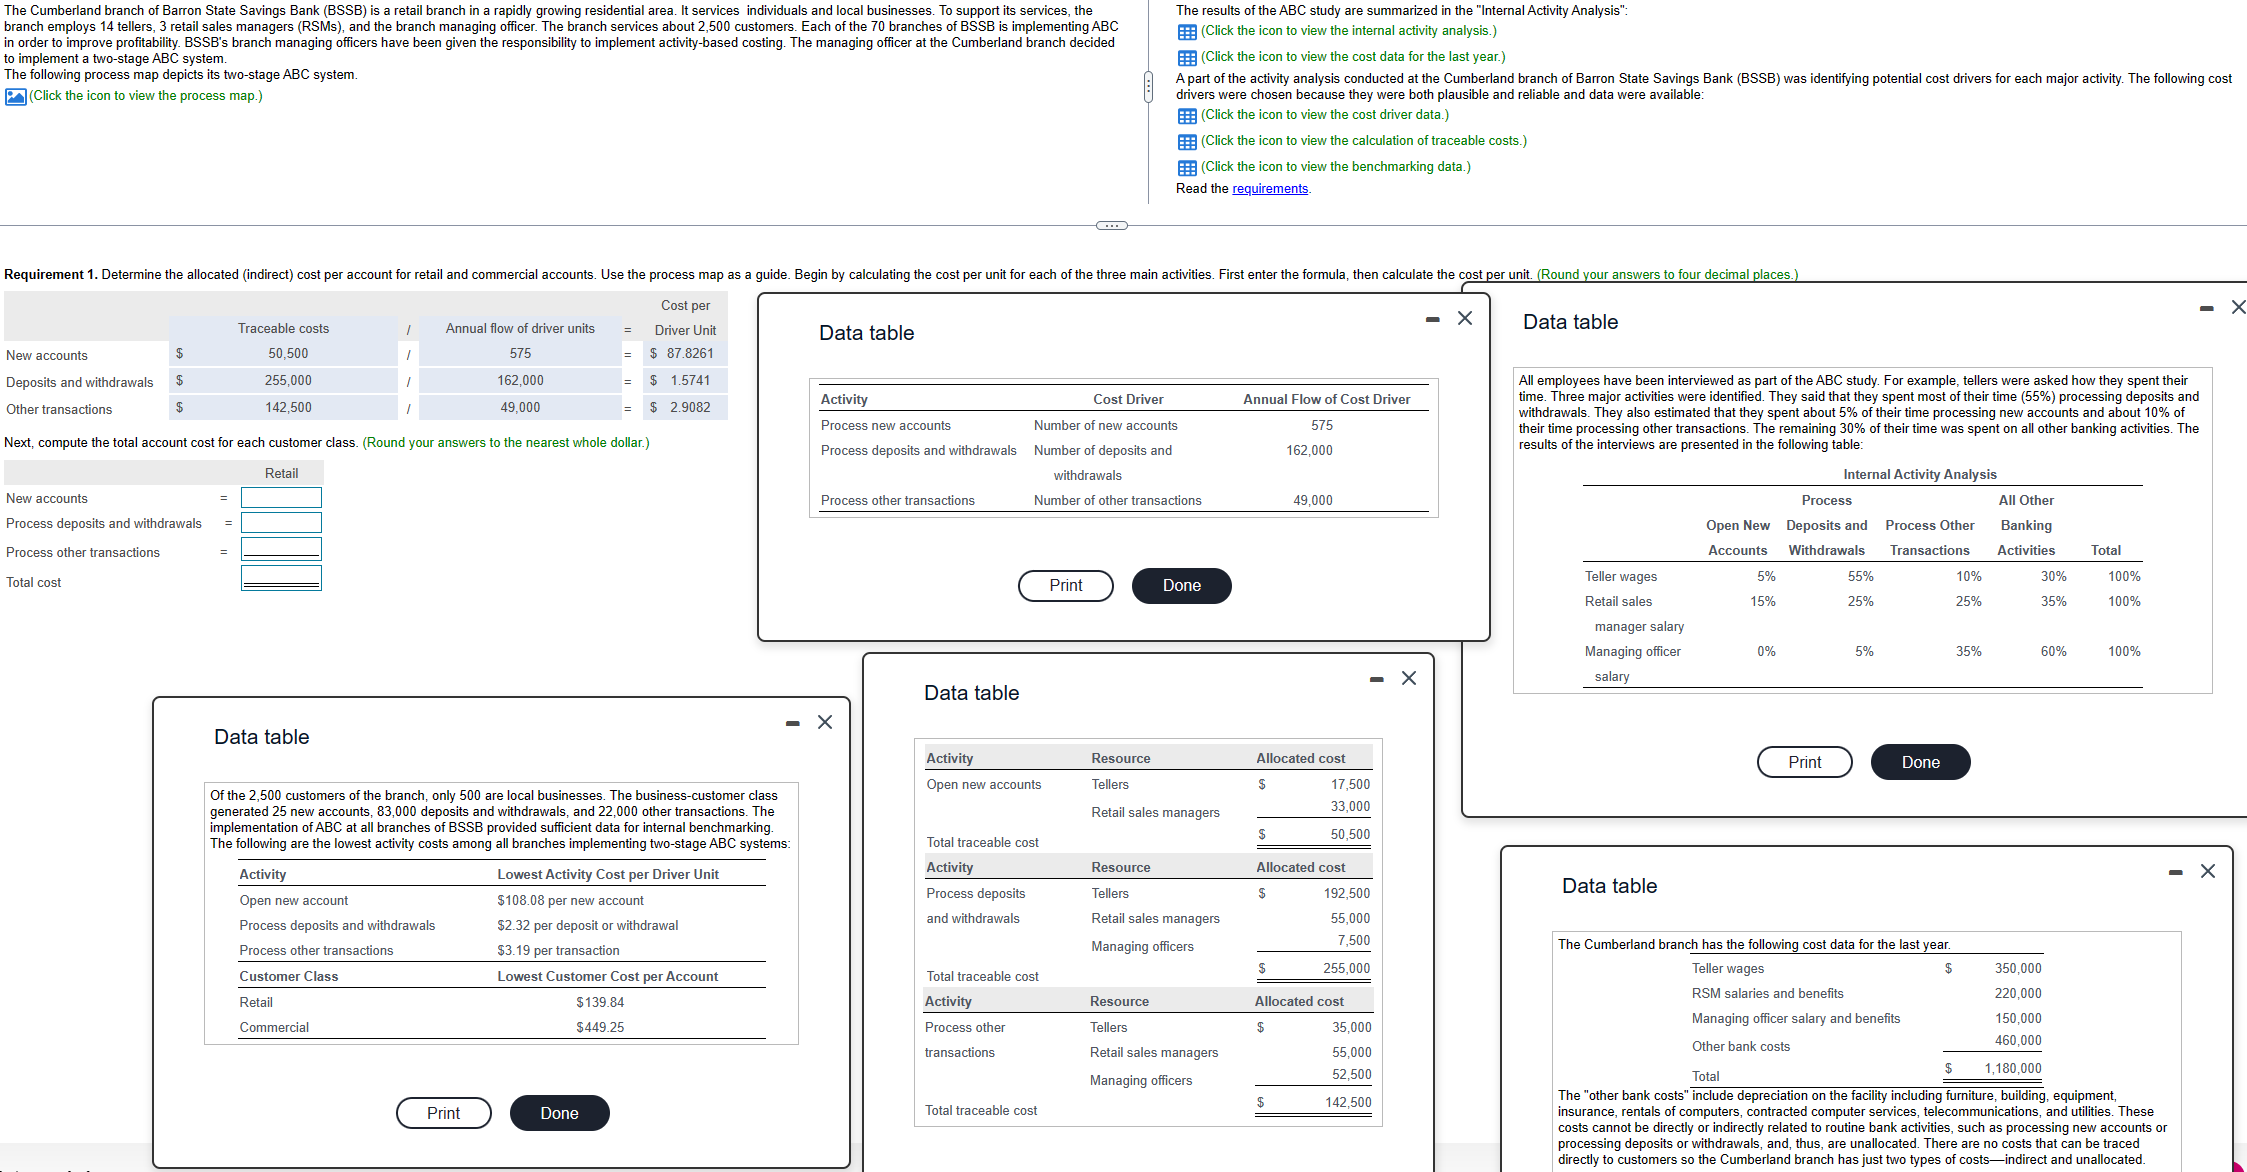Close the traceable costs Data table dialog
Screen dimensions: 2247x1172
point(1409,678)
